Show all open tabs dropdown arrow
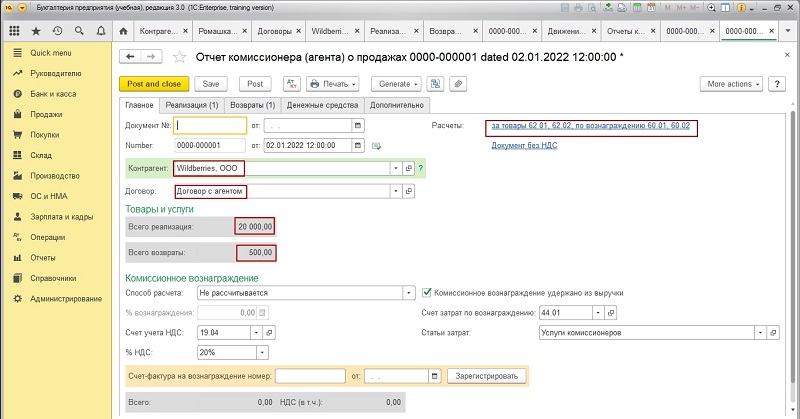The width and height of the screenshot is (800, 419). (x=787, y=31)
